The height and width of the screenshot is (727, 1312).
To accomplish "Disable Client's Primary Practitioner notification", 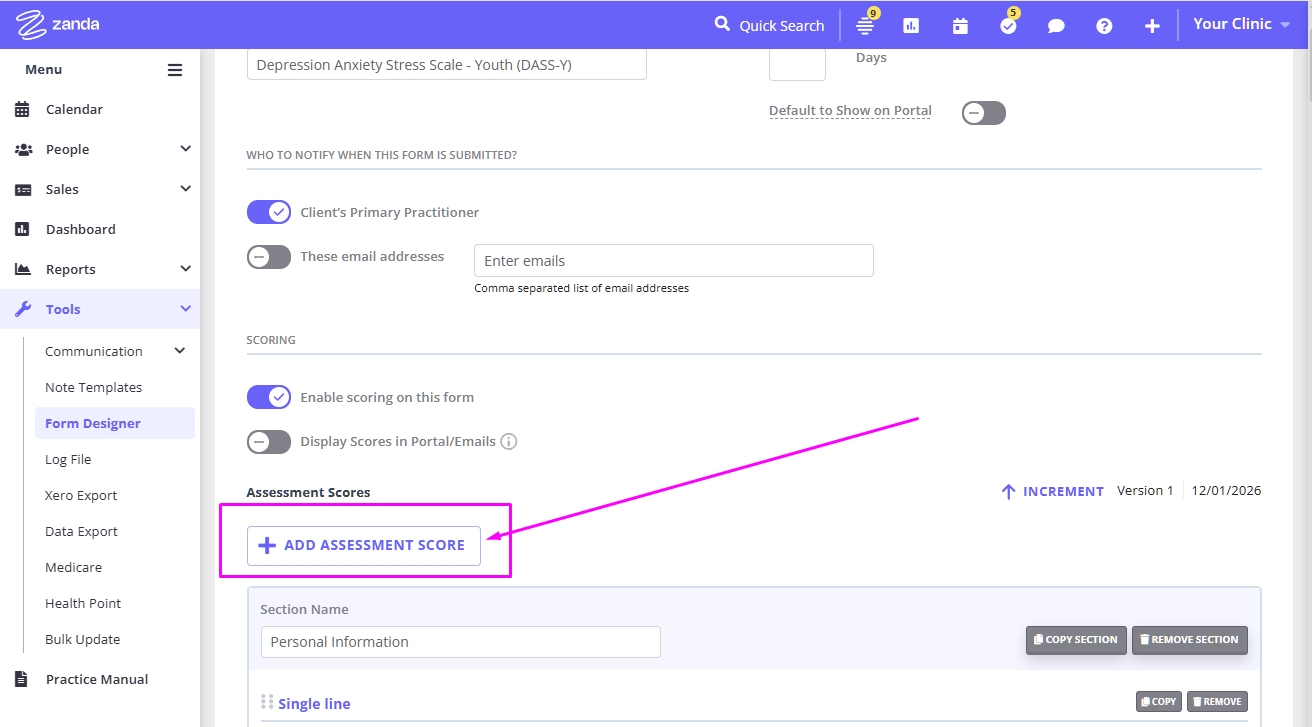I will (x=268, y=211).
